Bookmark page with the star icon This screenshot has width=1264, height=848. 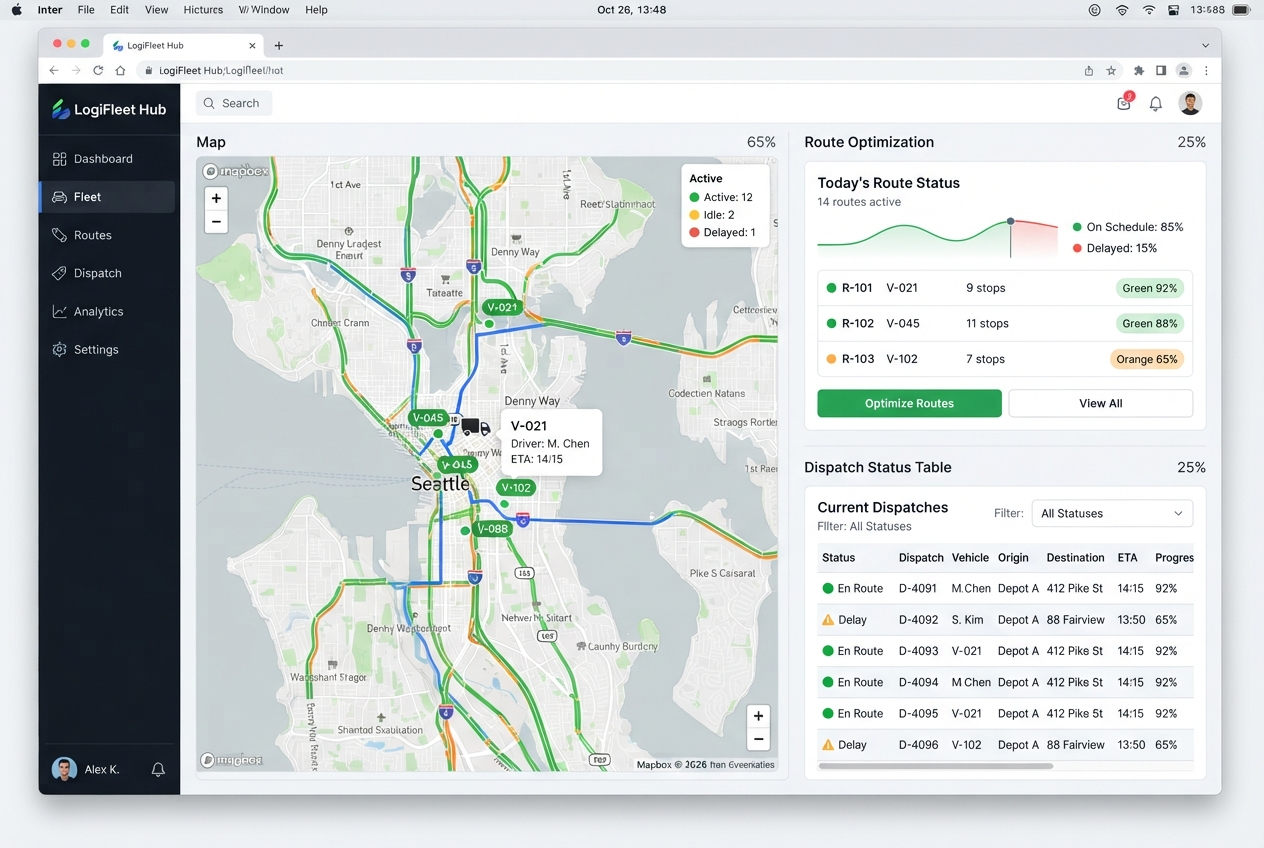[x=1111, y=71]
